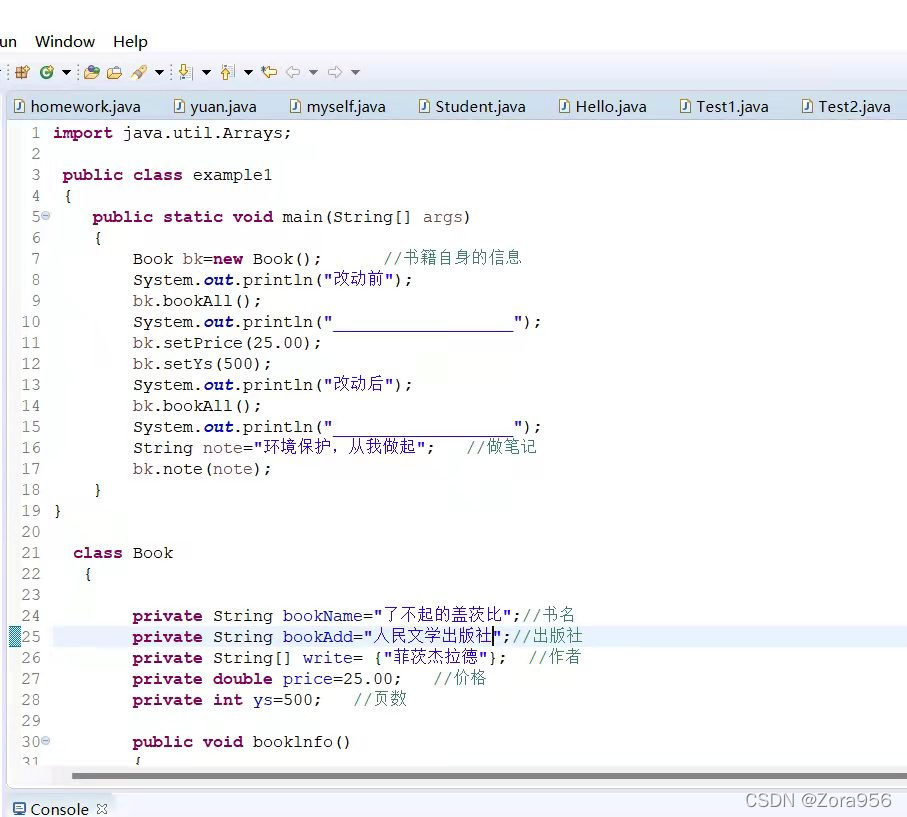Click the New Java Class icon
This screenshot has height=817, width=907.
click(47, 72)
